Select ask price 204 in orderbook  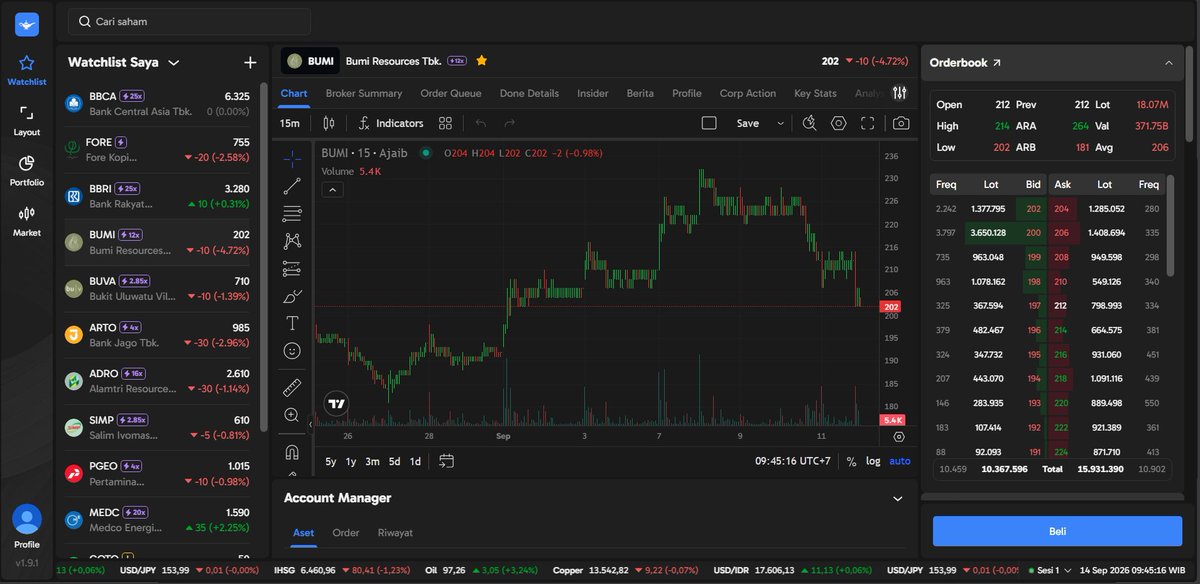(1061, 208)
